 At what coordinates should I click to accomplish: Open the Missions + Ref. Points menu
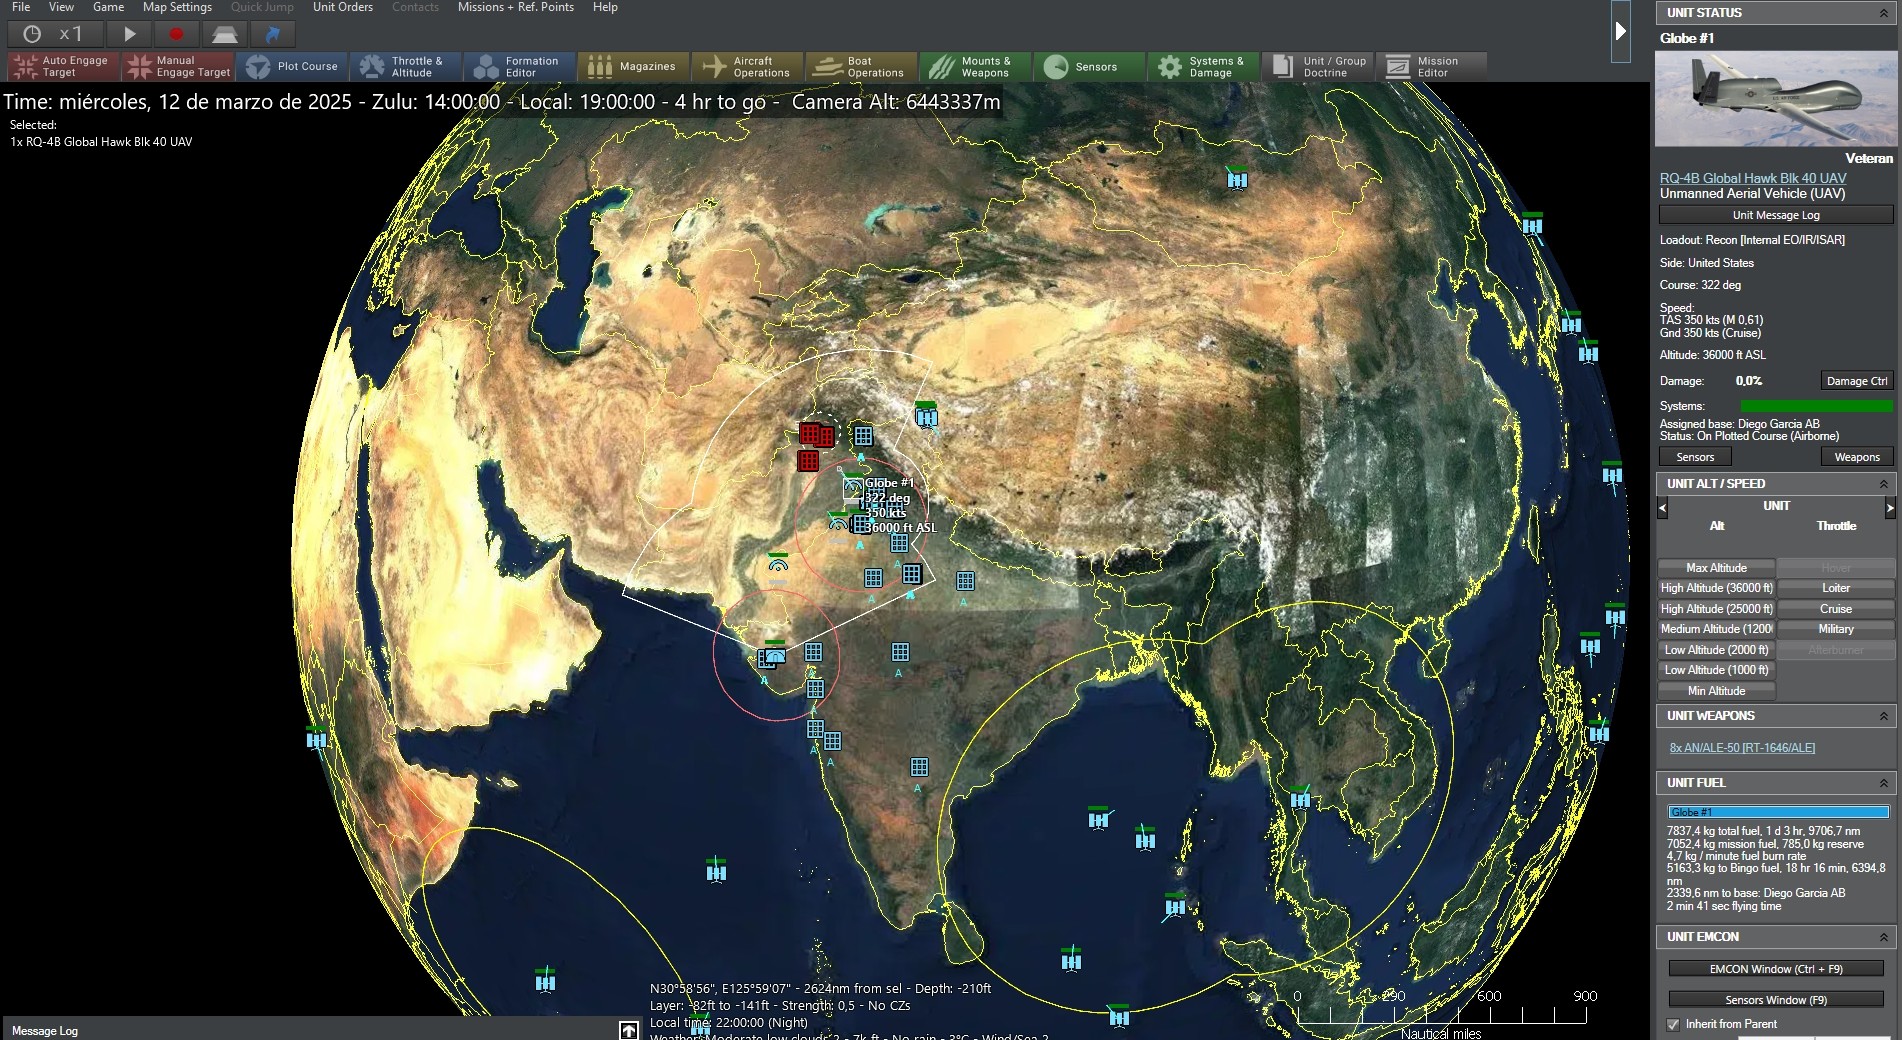[x=515, y=7]
